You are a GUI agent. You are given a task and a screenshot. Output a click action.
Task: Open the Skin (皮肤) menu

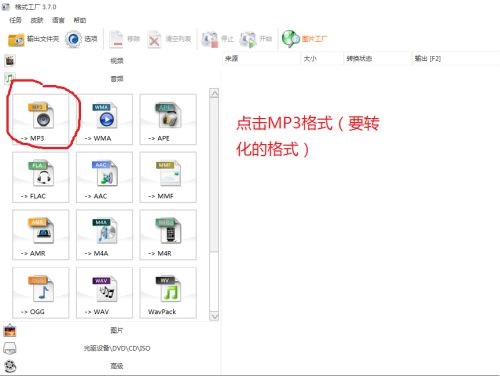37,20
